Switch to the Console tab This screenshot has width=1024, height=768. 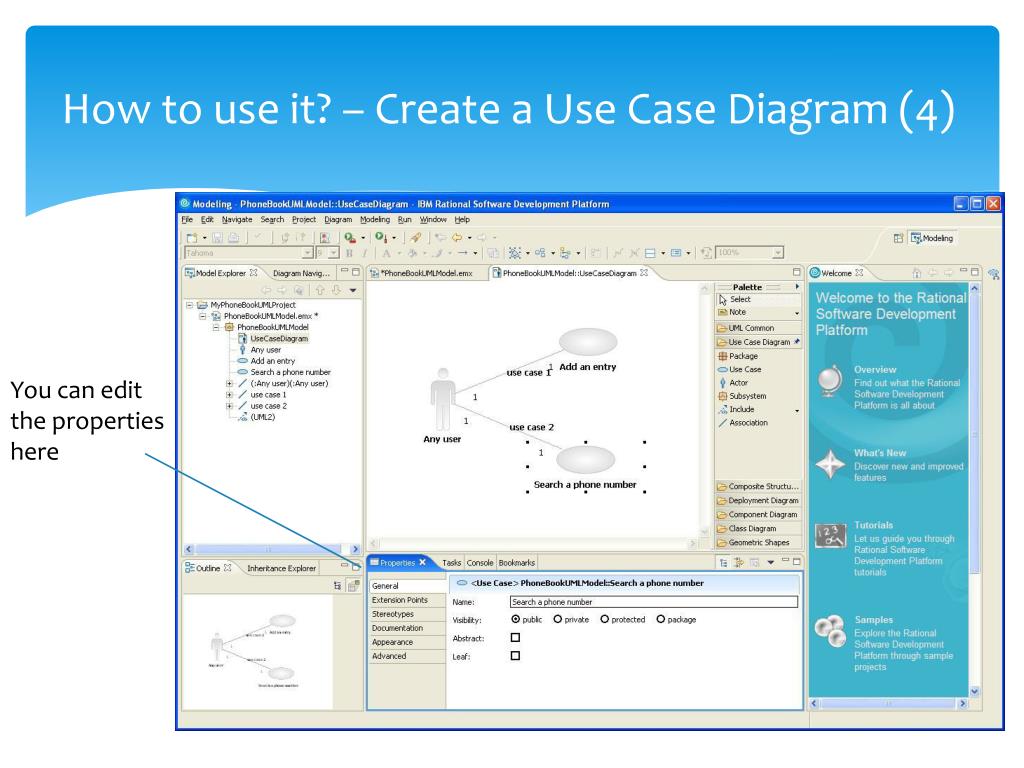click(x=480, y=563)
